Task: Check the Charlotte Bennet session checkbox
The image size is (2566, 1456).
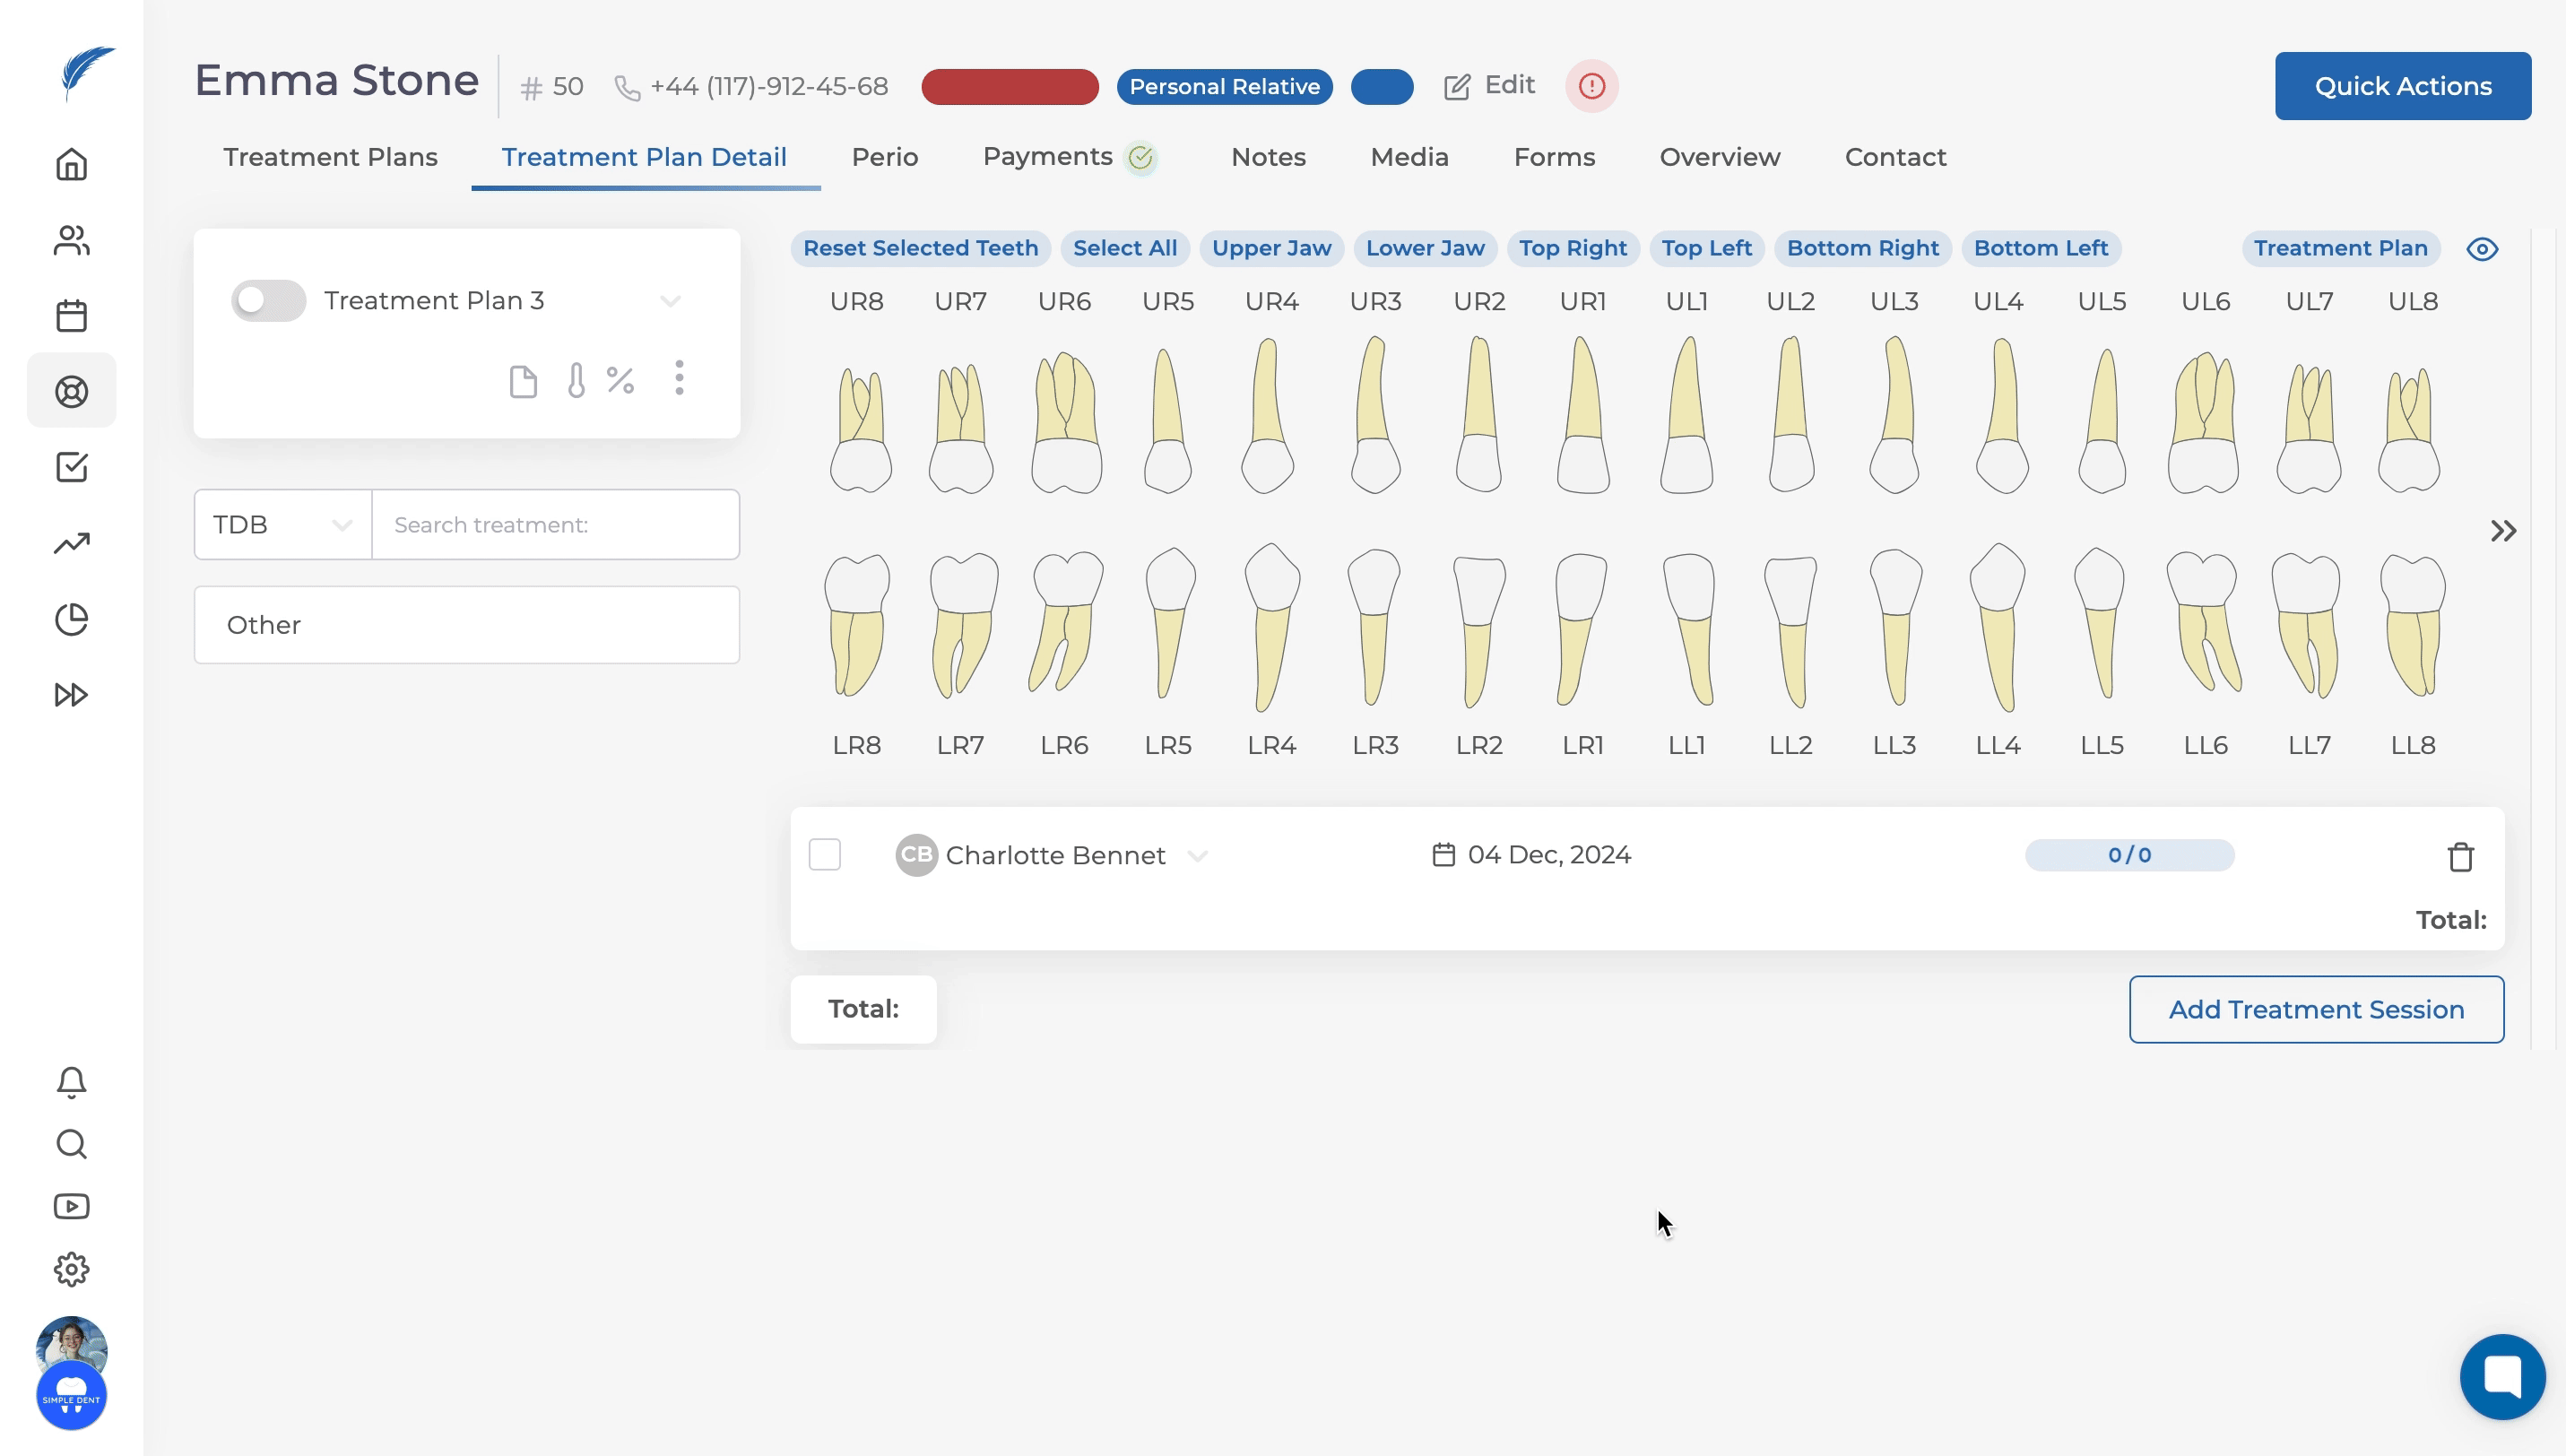Action: pos(824,855)
